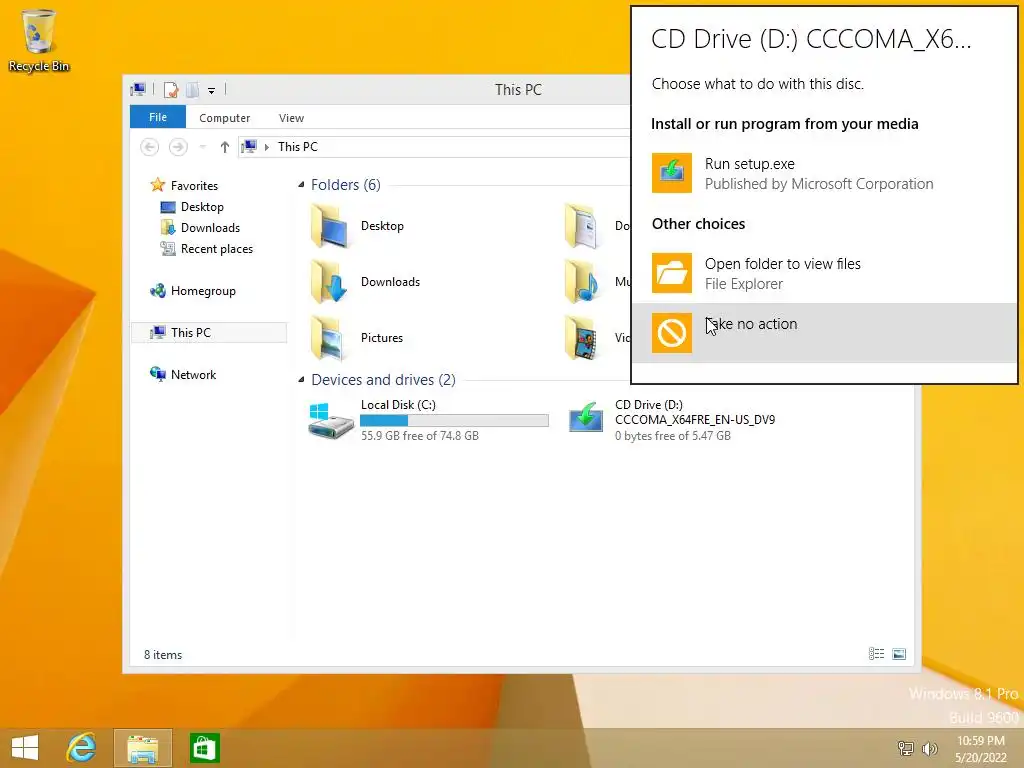Click the Forward navigation arrow
1024x768 pixels.
pos(178,147)
